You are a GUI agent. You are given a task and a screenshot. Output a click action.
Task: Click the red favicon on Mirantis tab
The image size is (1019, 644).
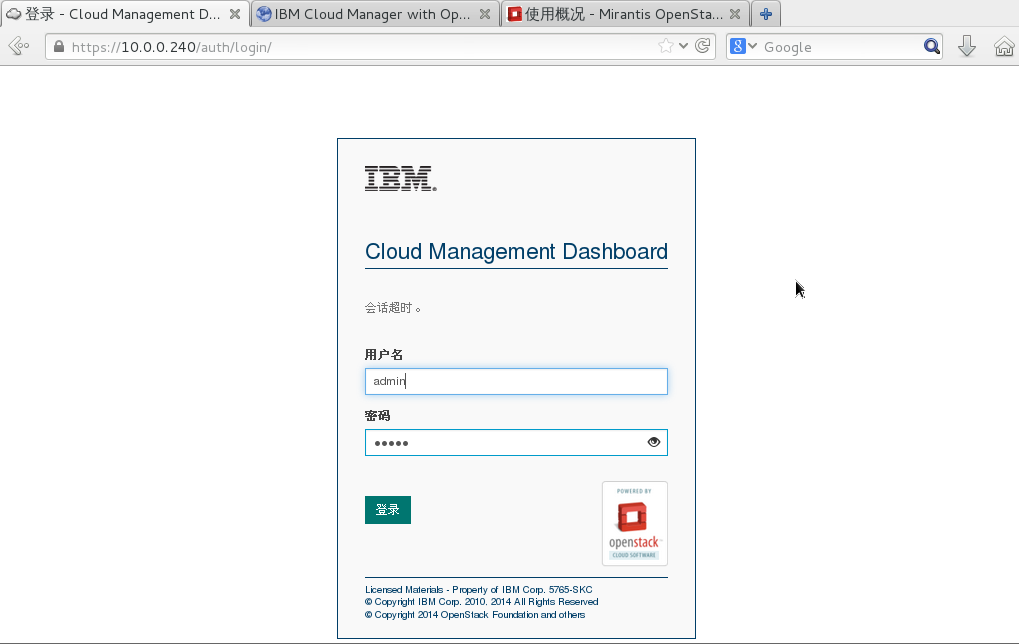pyautogui.click(x=515, y=14)
